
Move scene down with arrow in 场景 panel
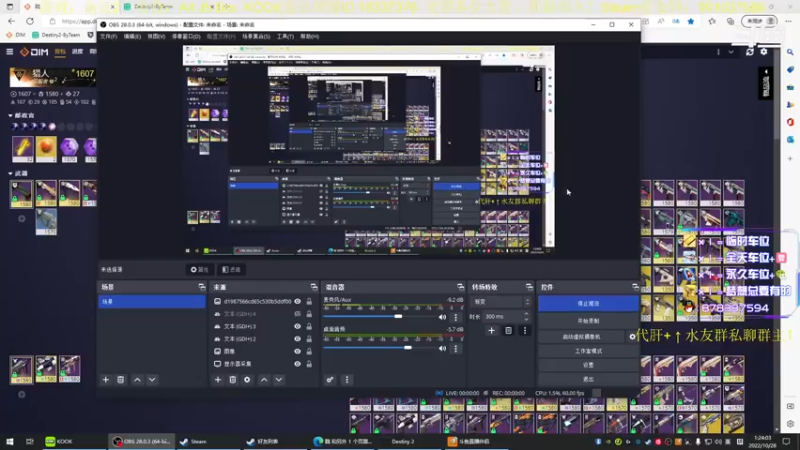click(x=152, y=380)
